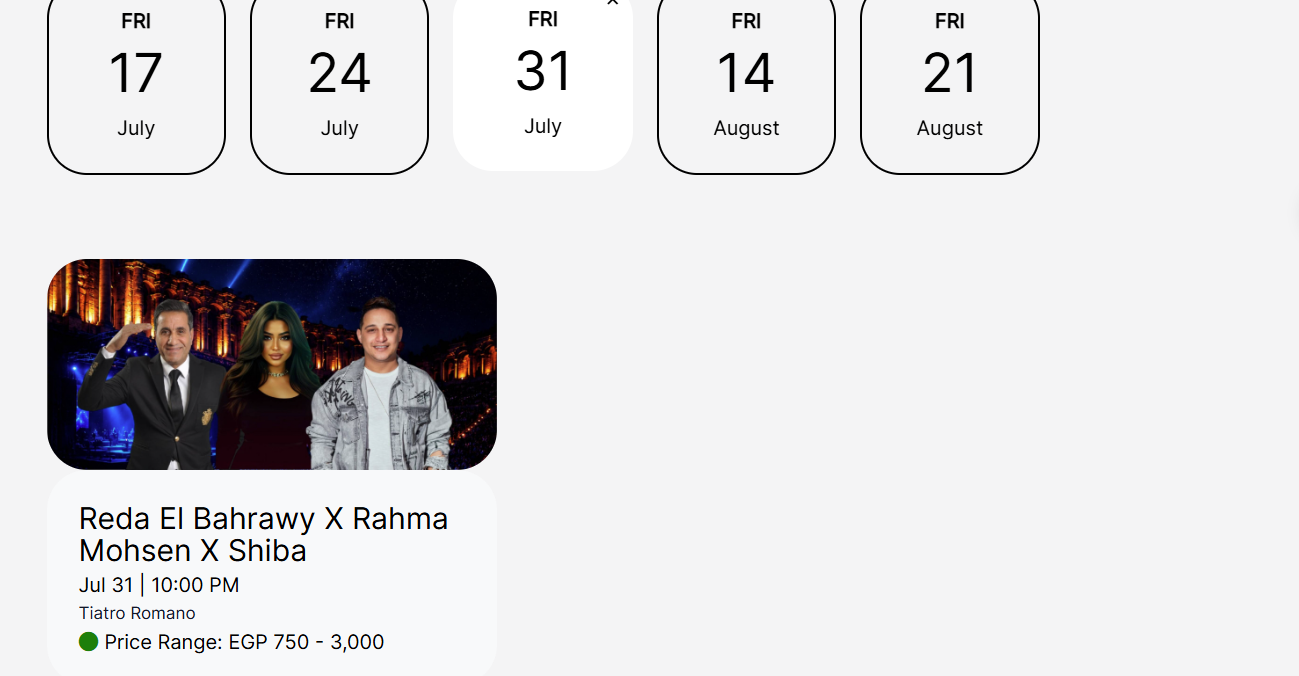1299x676 pixels.
Task: Clear the July 31 selection with the X
Action: click(612, 3)
